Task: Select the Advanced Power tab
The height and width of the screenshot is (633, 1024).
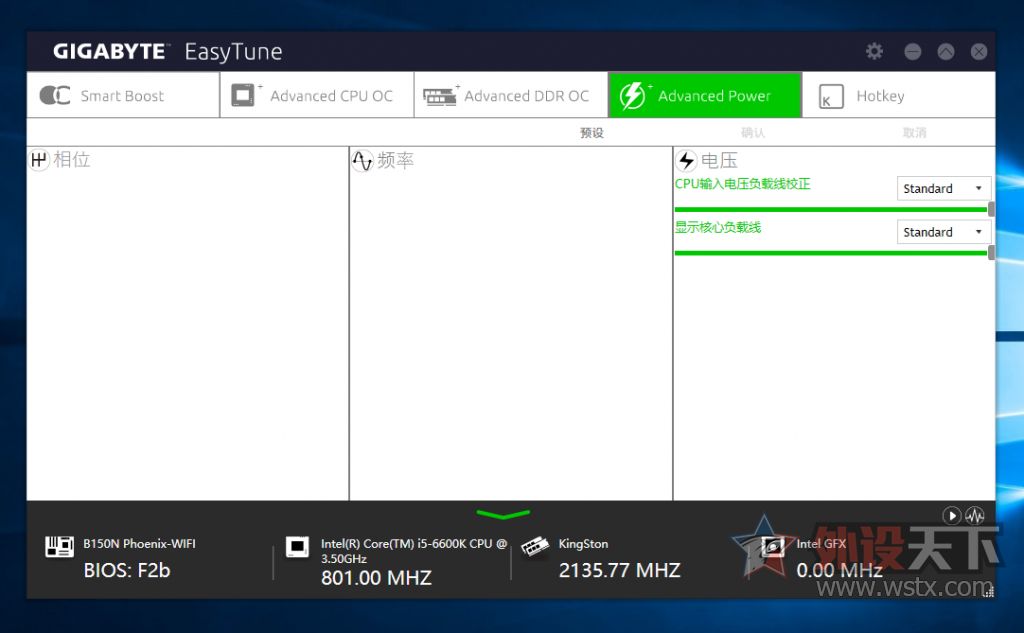Action: pos(705,95)
